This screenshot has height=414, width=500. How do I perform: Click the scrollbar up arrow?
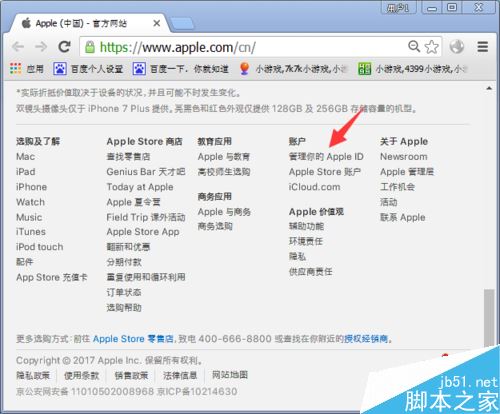pos(489,88)
